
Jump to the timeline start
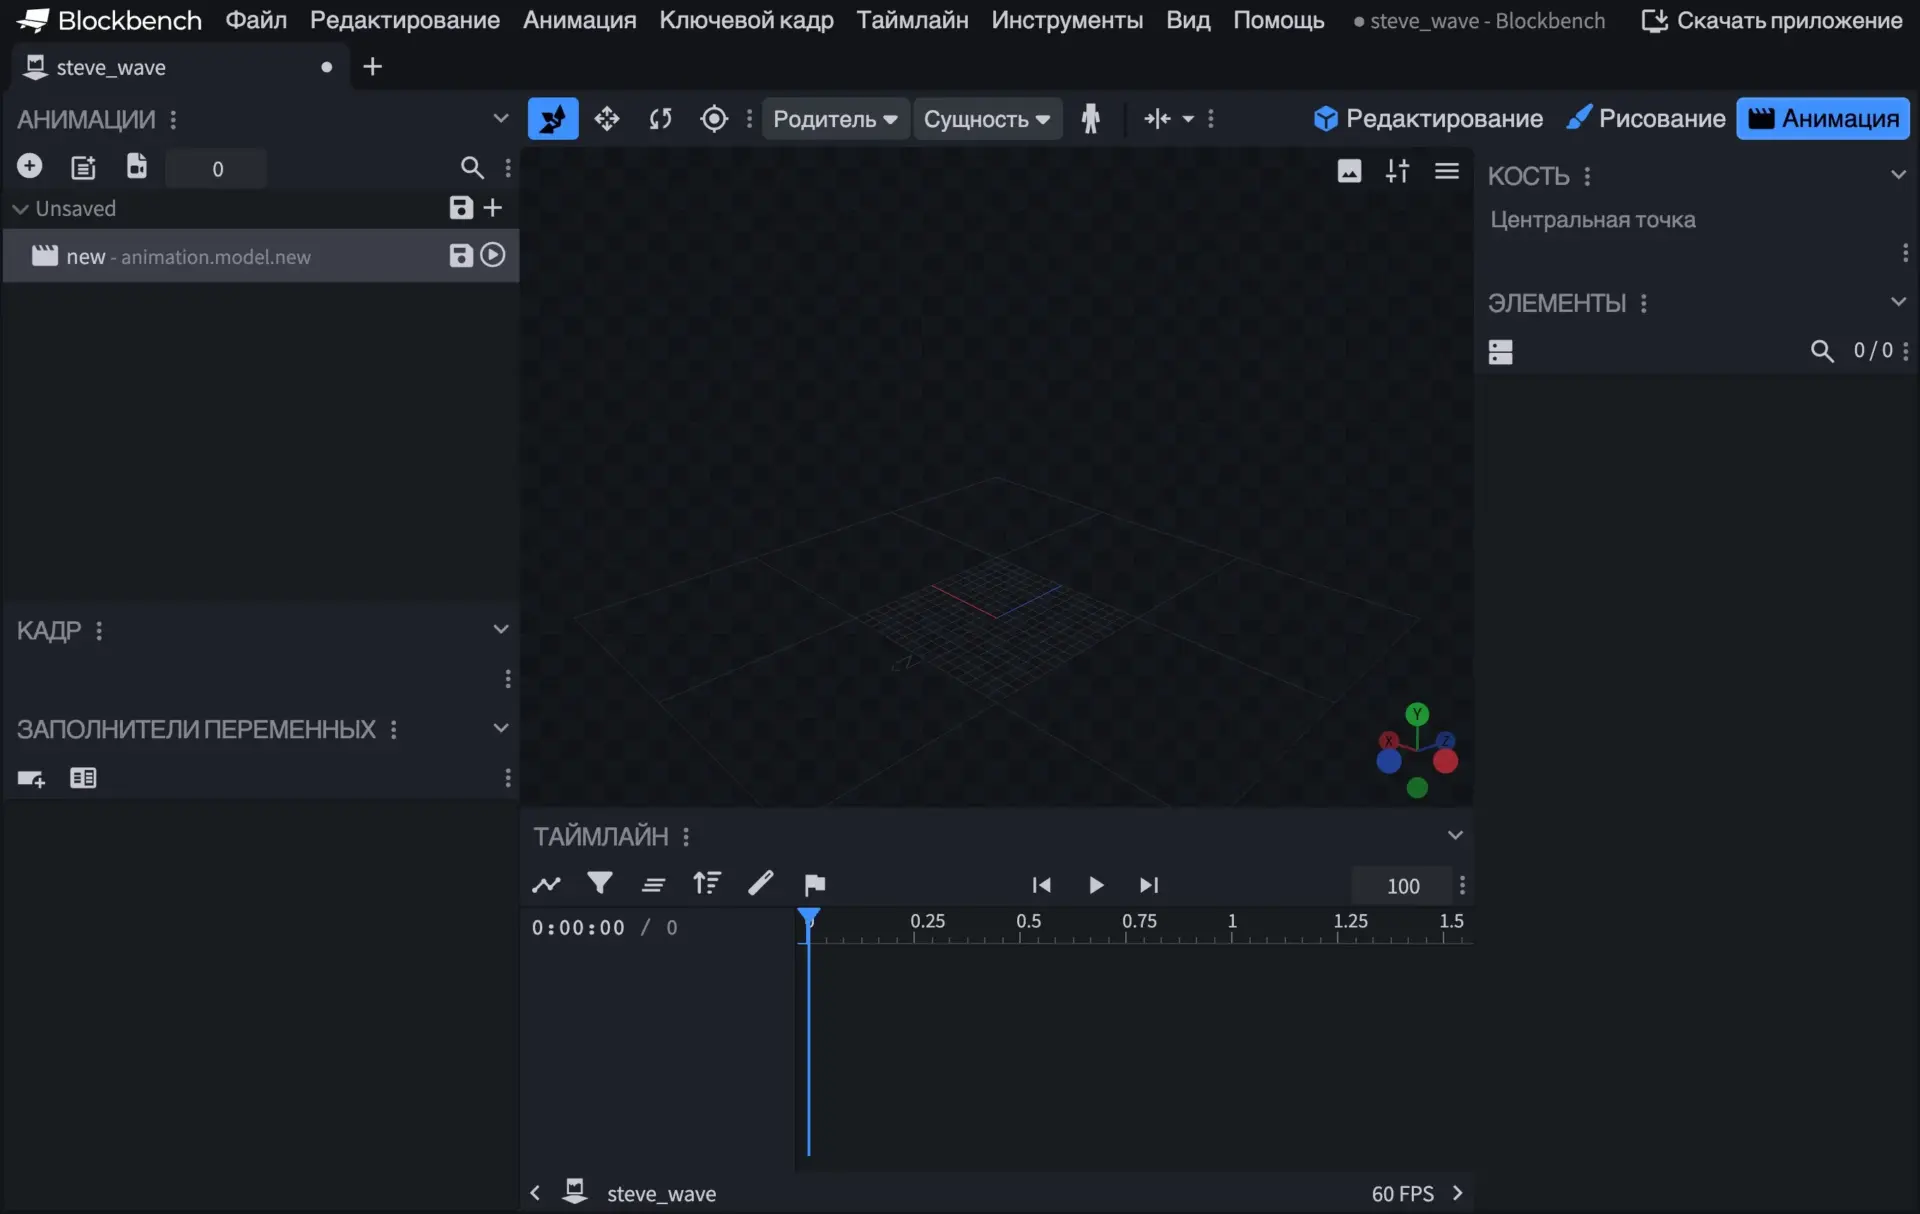point(1041,885)
